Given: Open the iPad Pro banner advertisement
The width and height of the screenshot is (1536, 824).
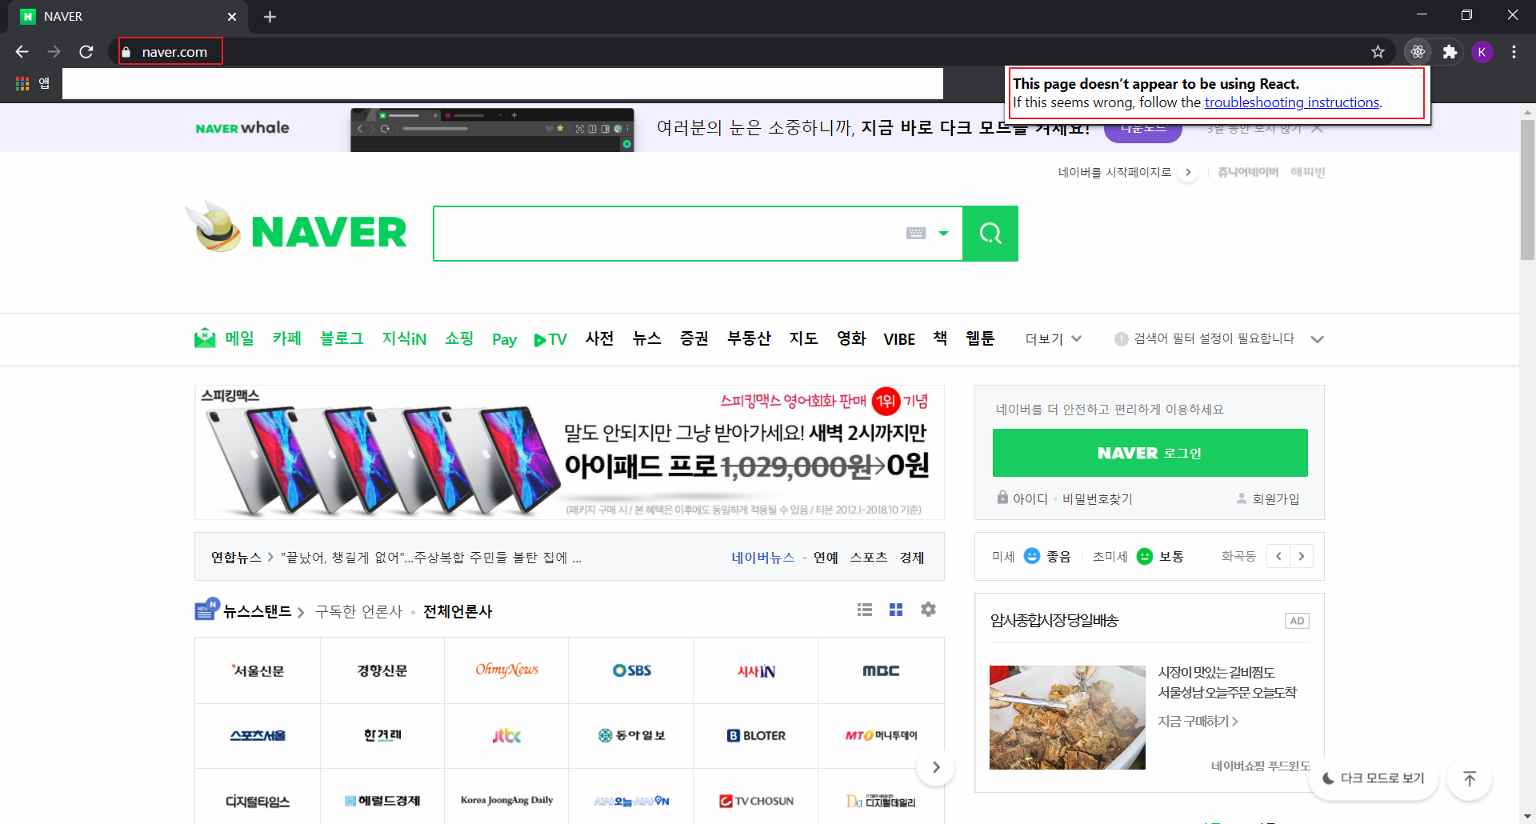Looking at the screenshot, I should (569, 452).
